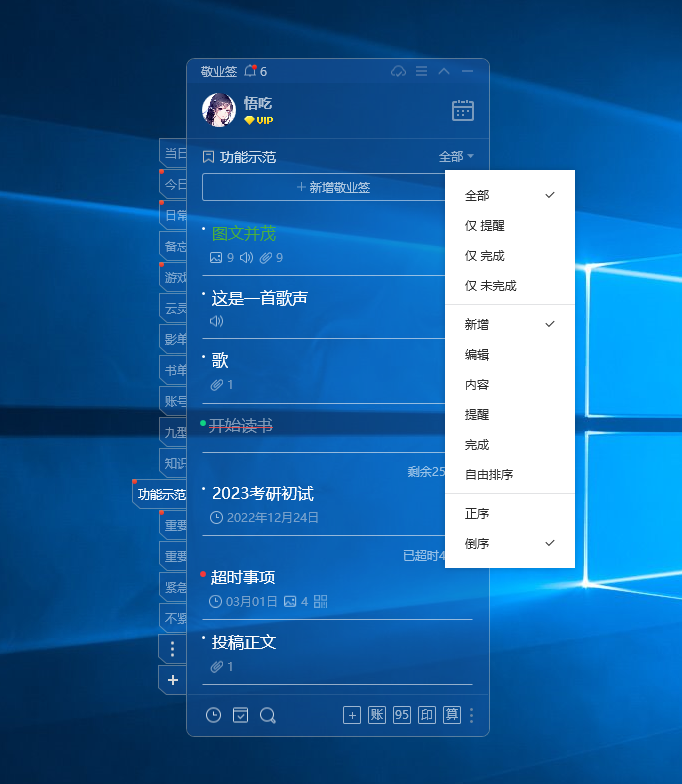Screen dimensions: 682x784
Task: Open the note titled 歌
Action: coord(220,360)
